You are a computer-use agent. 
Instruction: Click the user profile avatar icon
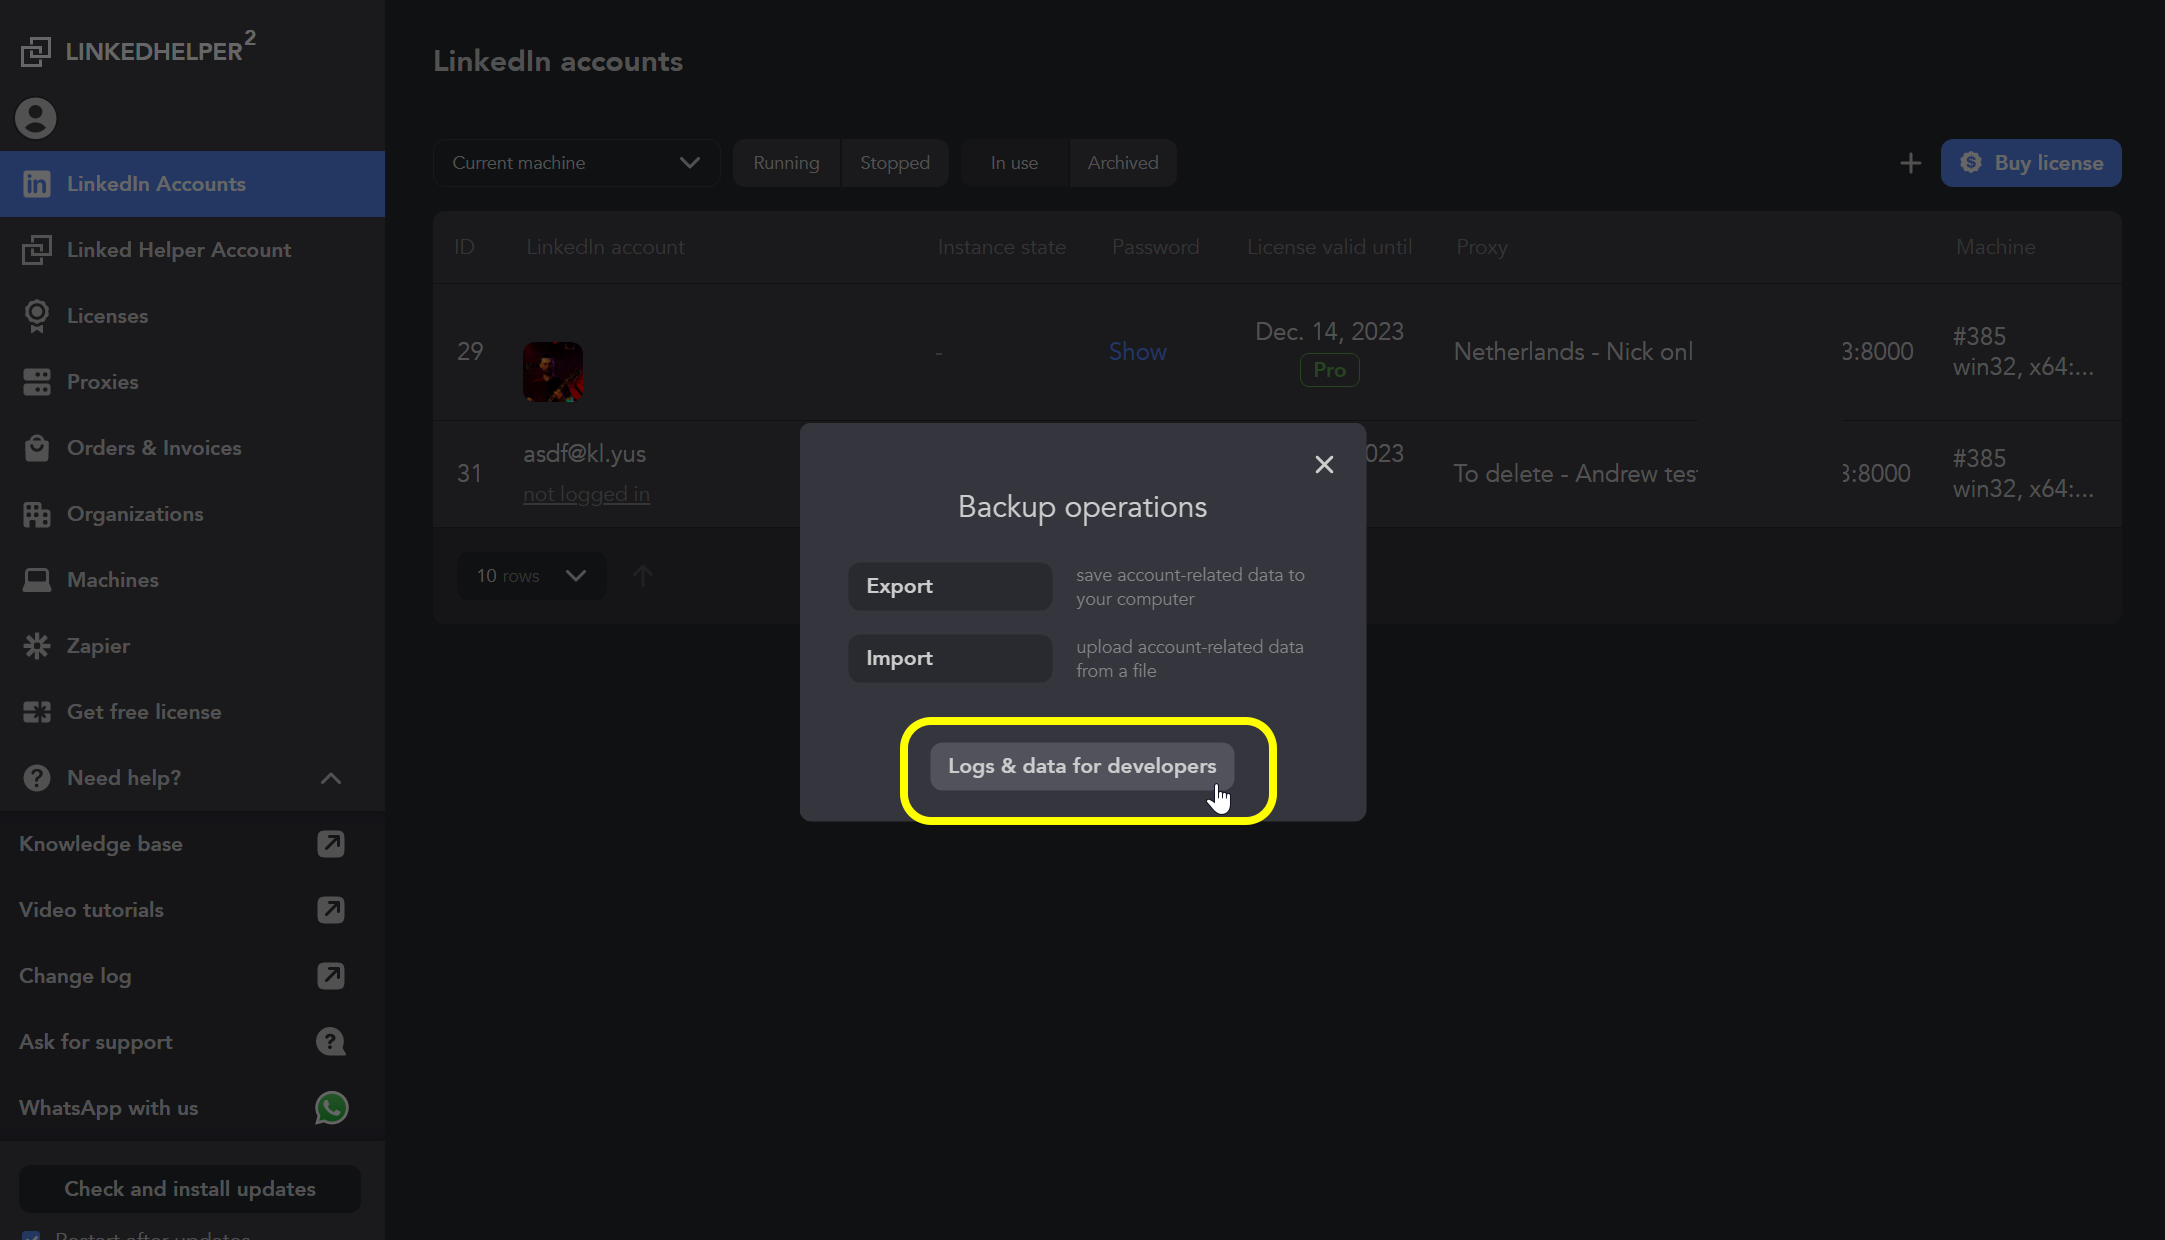pos(36,118)
